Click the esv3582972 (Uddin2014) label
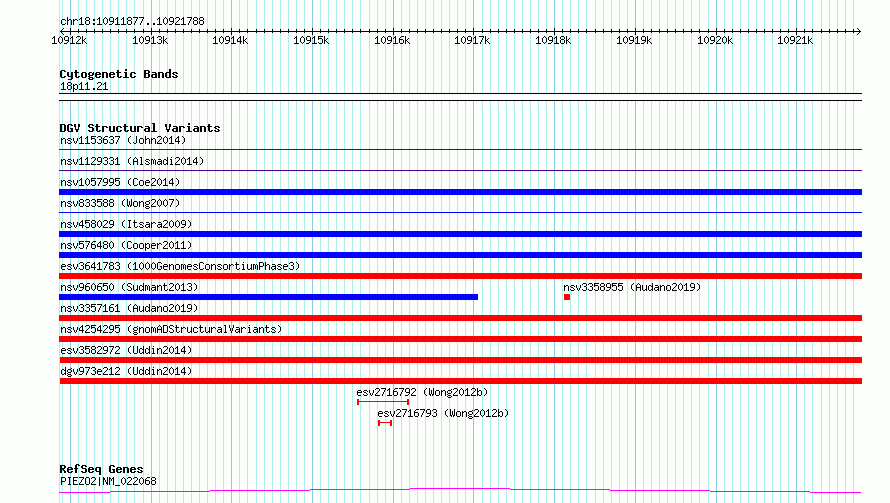This screenshot has height=503, width=890. tap(126, 350)
